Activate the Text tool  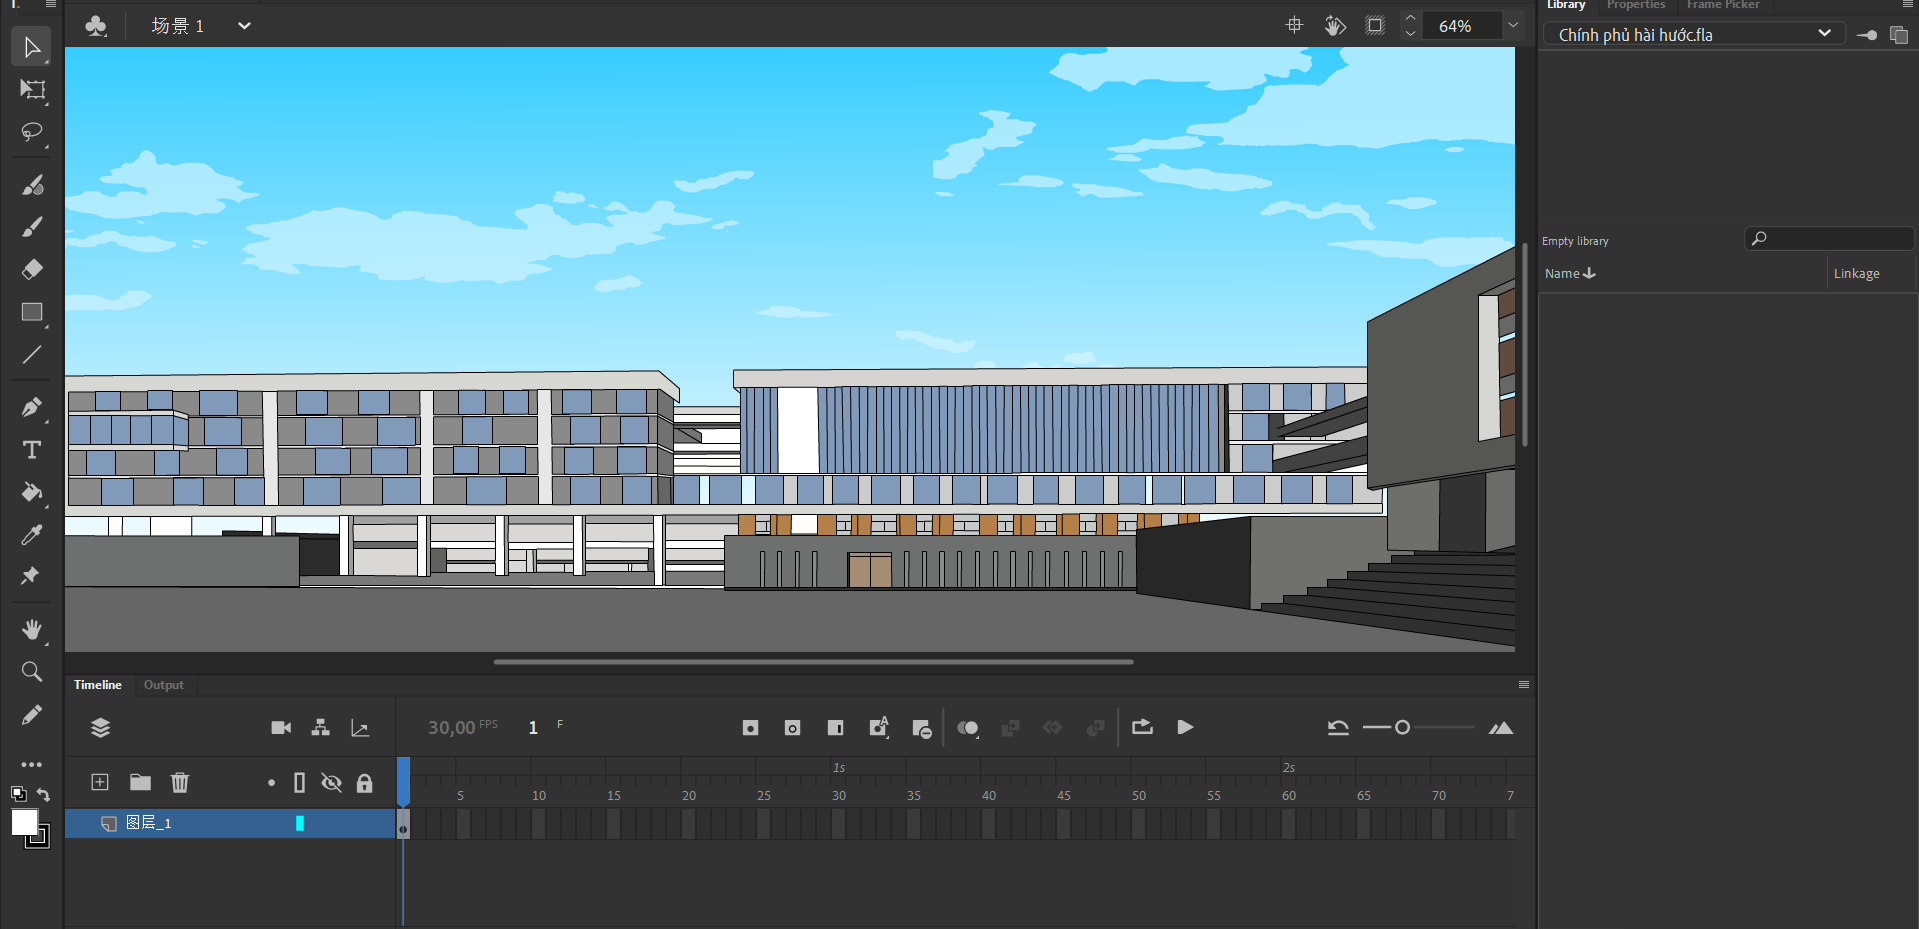click(32, 450)
